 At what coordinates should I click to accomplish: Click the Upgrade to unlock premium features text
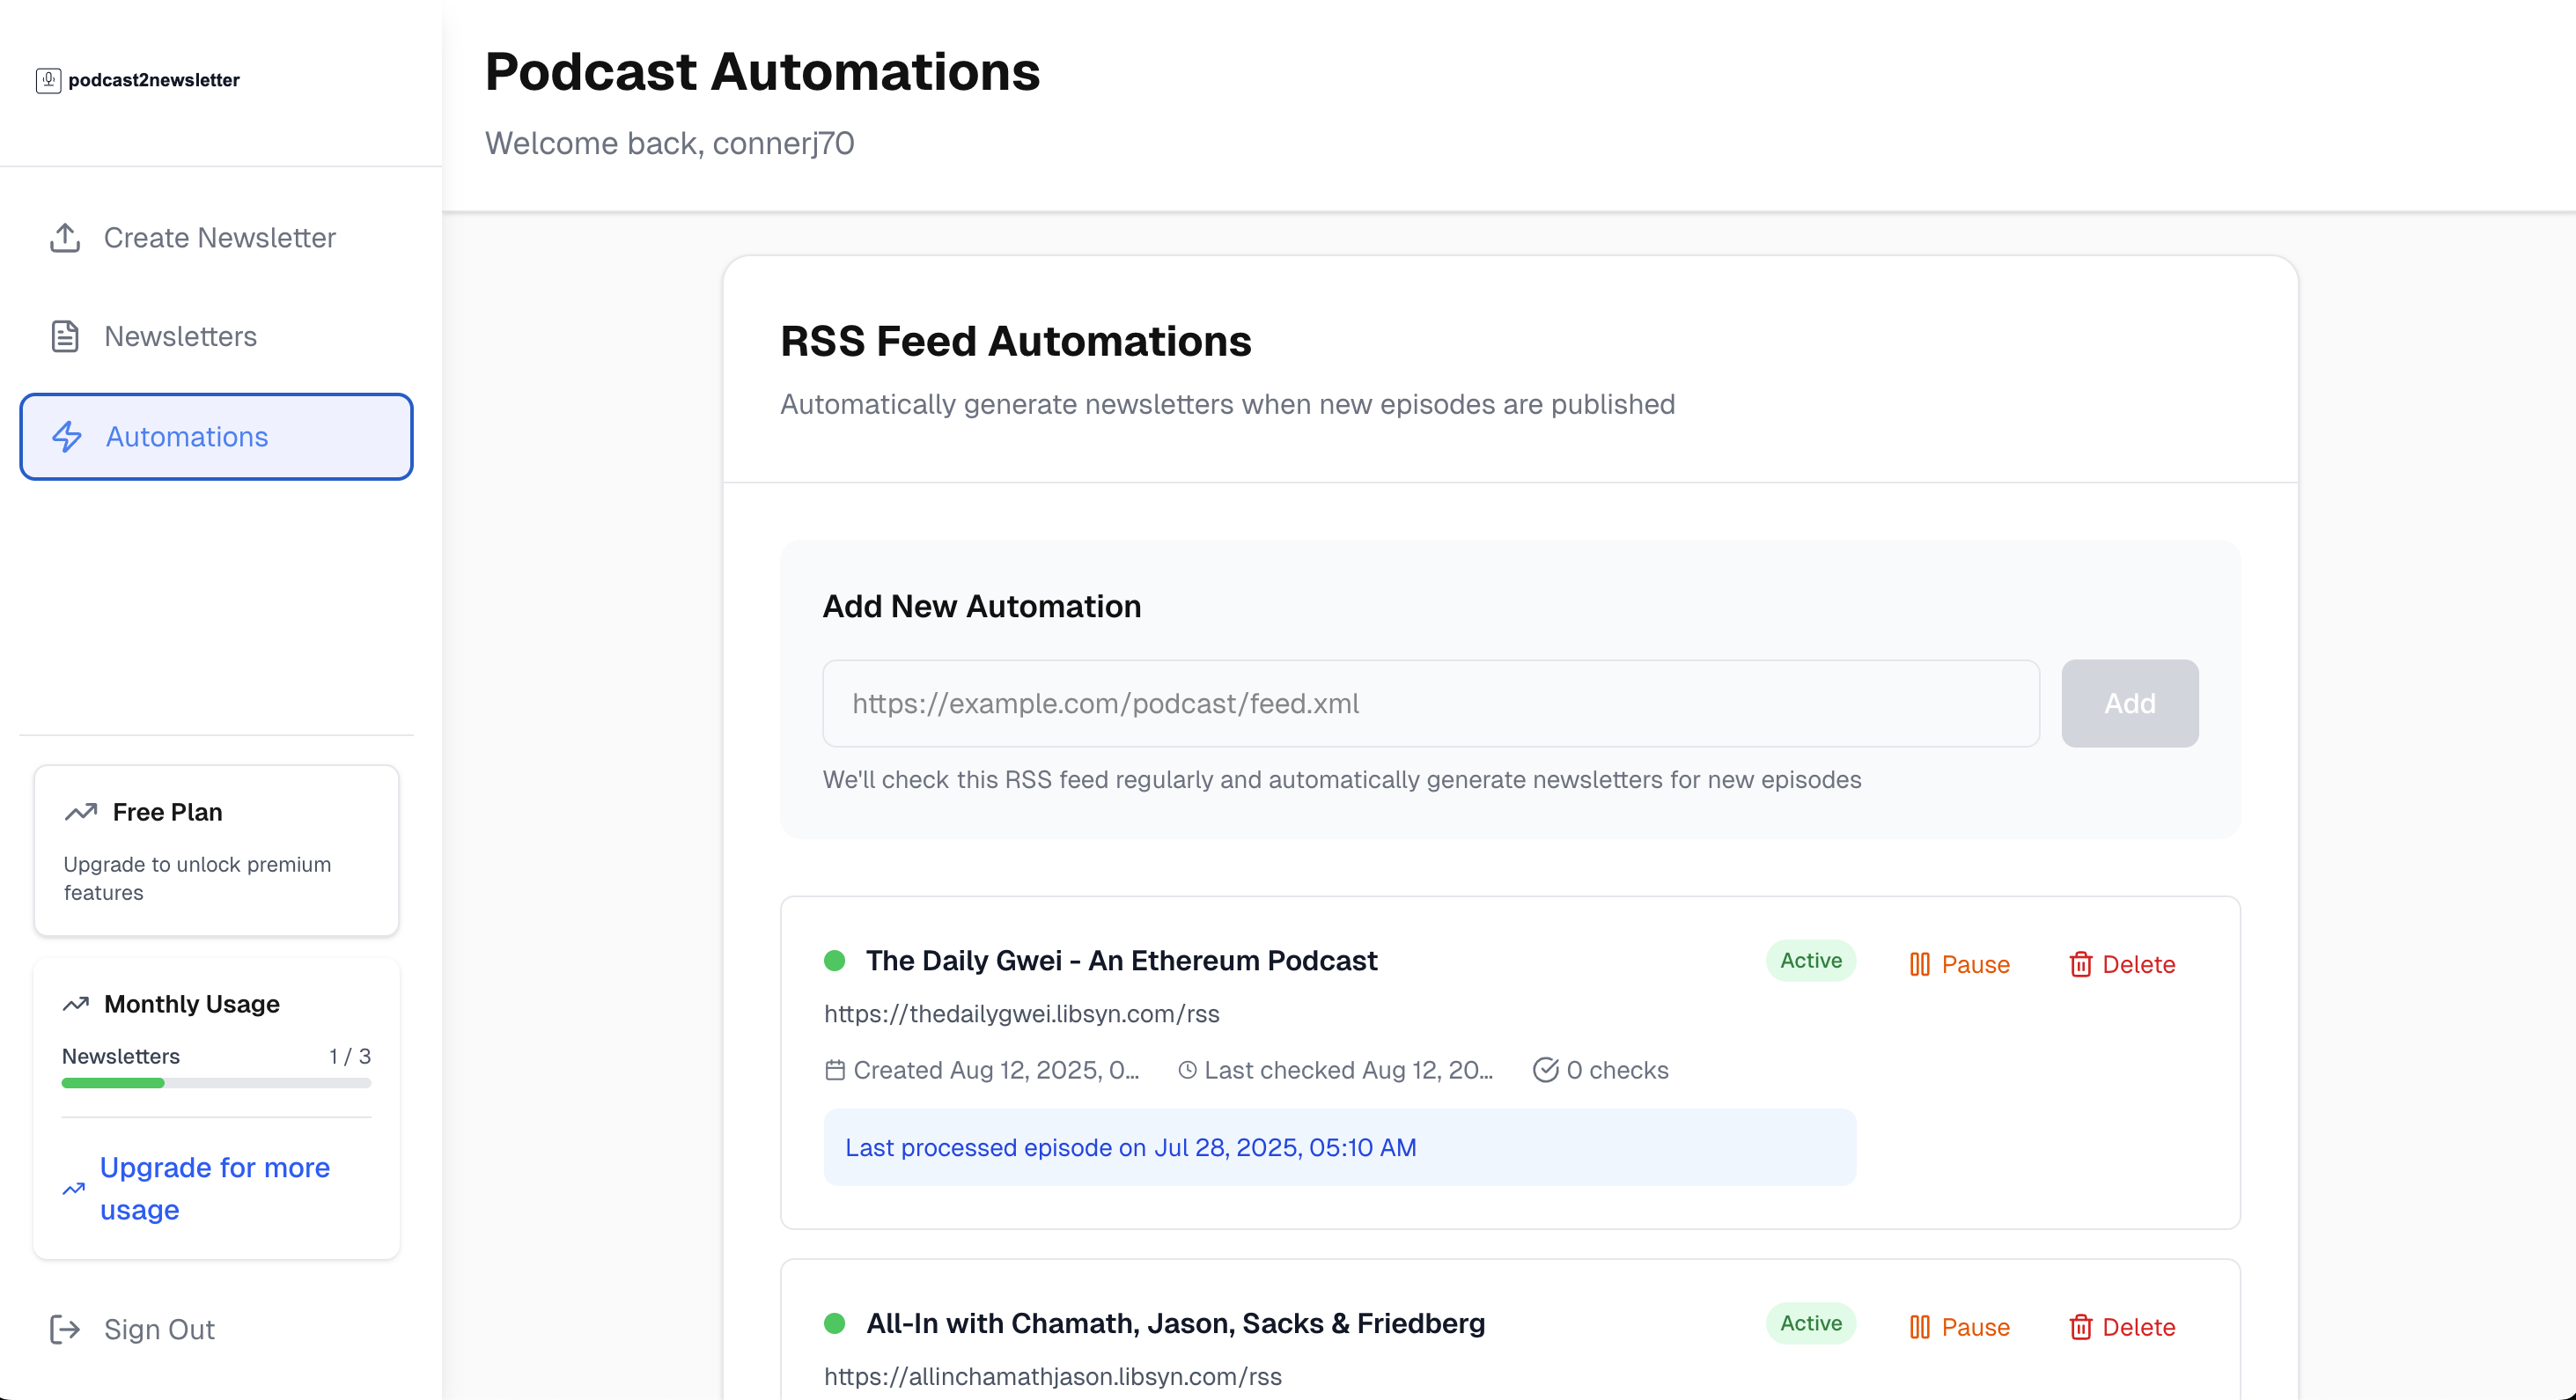click(198, 879)
